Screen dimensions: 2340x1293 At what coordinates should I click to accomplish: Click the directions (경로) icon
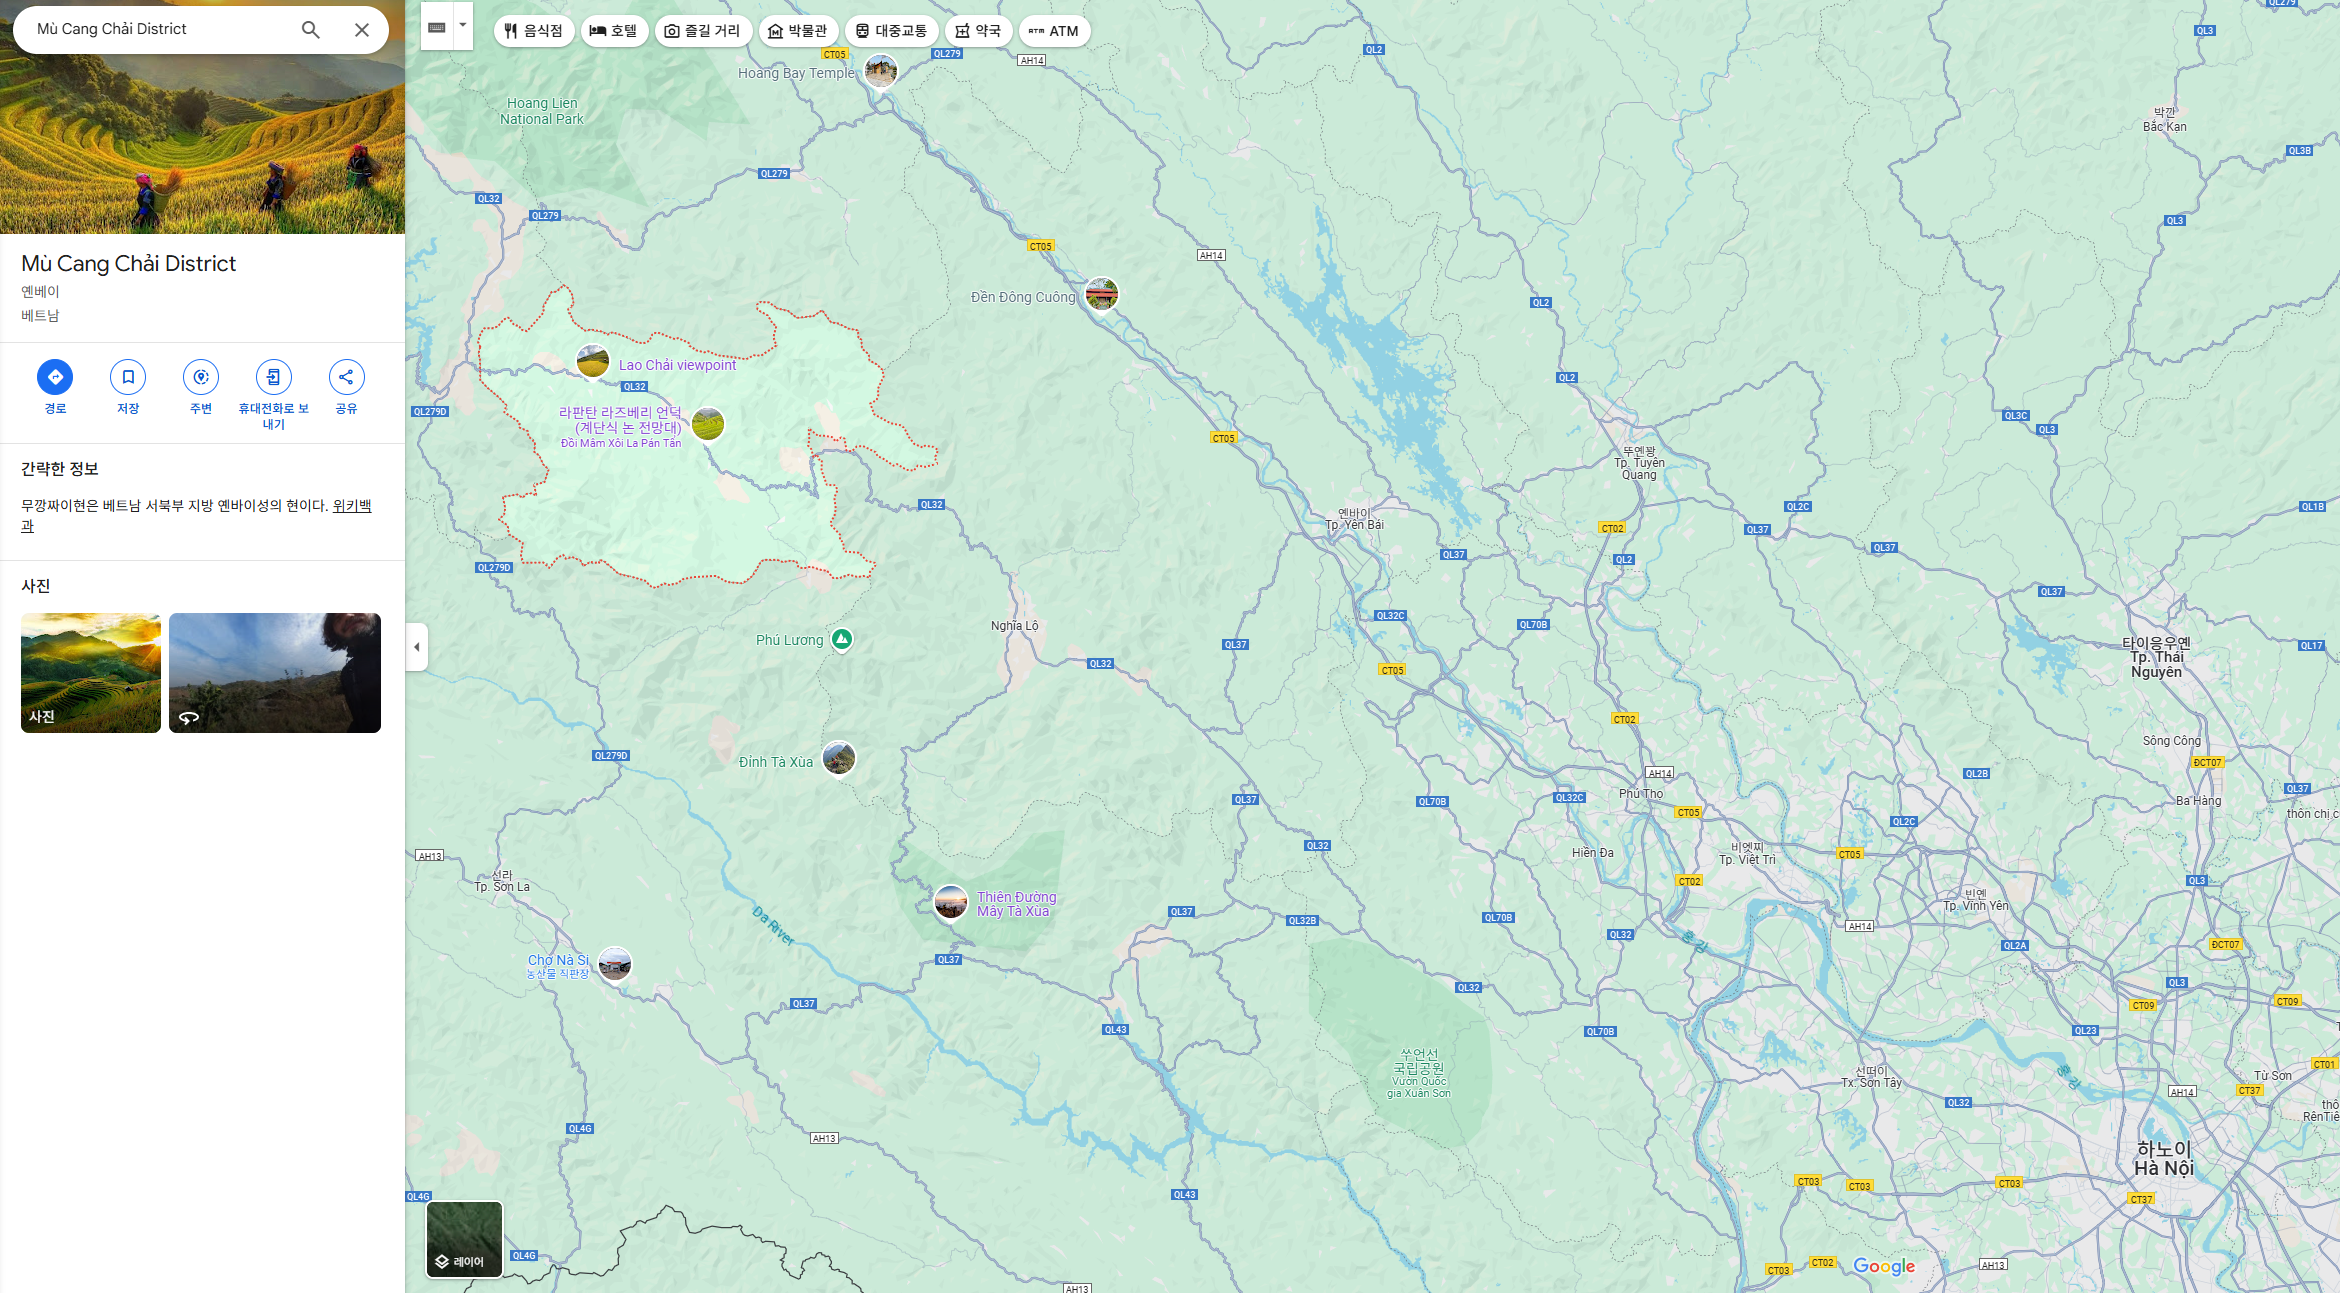coord(55,377)
